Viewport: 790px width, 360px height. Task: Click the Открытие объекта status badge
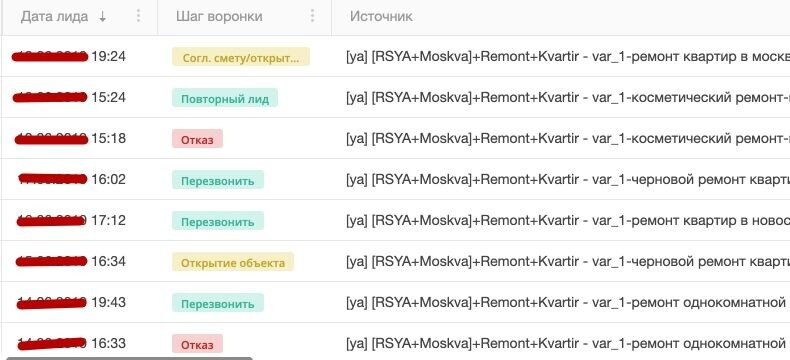(x=233, y=262)
